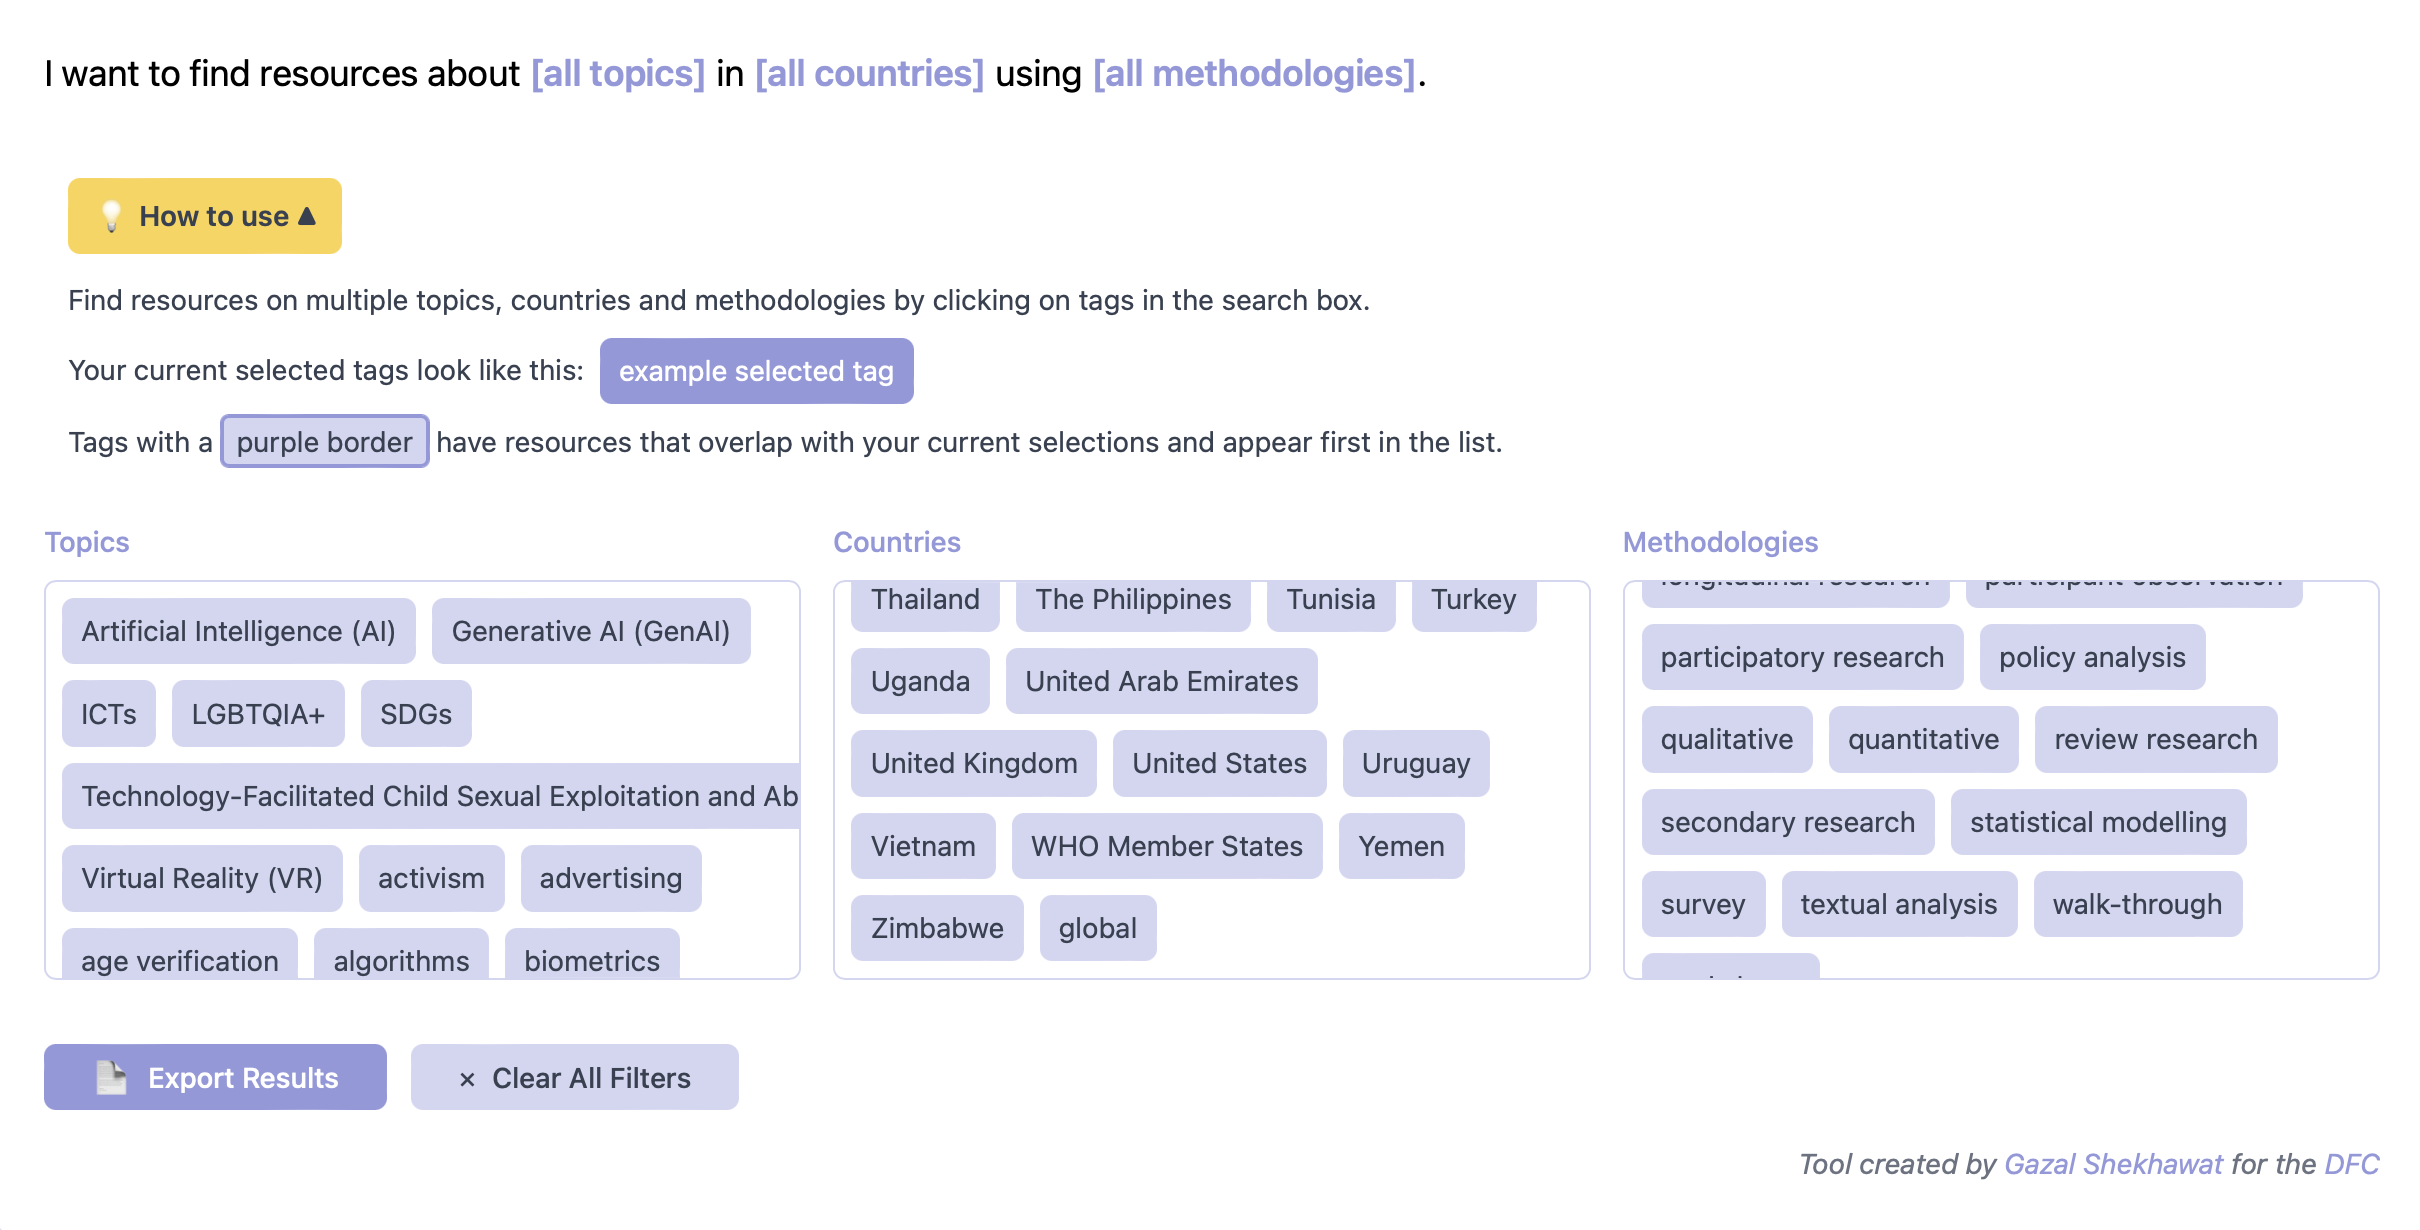Viewport: 2420px width, 1230px height.
Task: Select the Generative AI (GenAI) tag
Action: tap(591, 631)
